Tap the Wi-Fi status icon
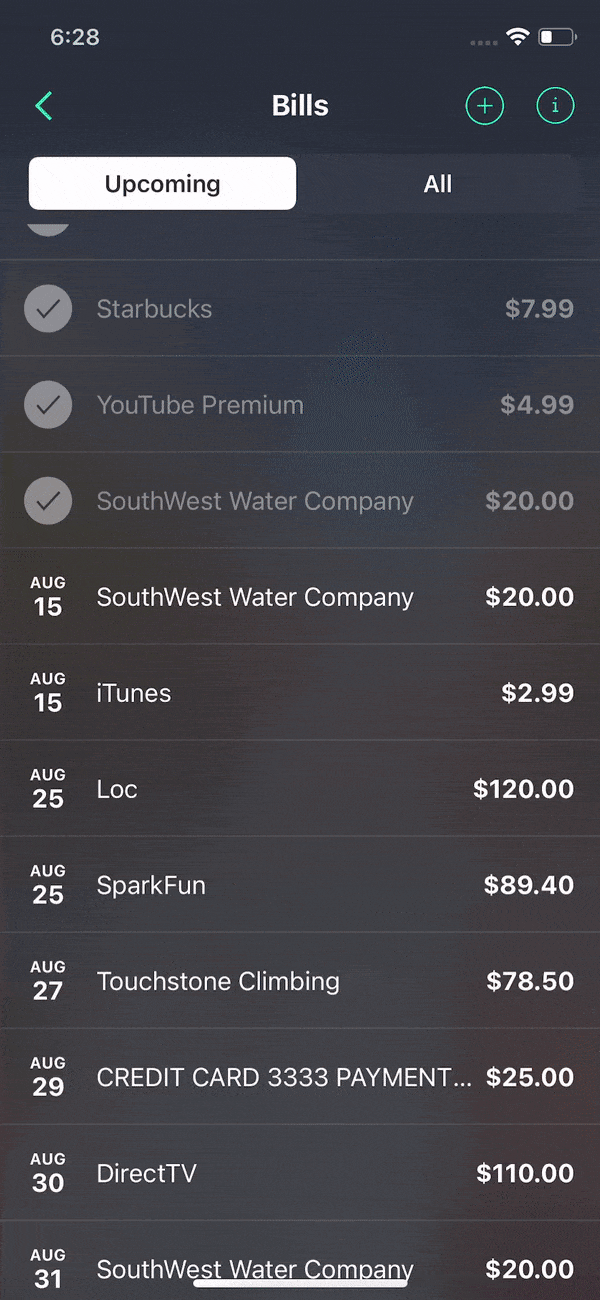 (x=517, y=37)
